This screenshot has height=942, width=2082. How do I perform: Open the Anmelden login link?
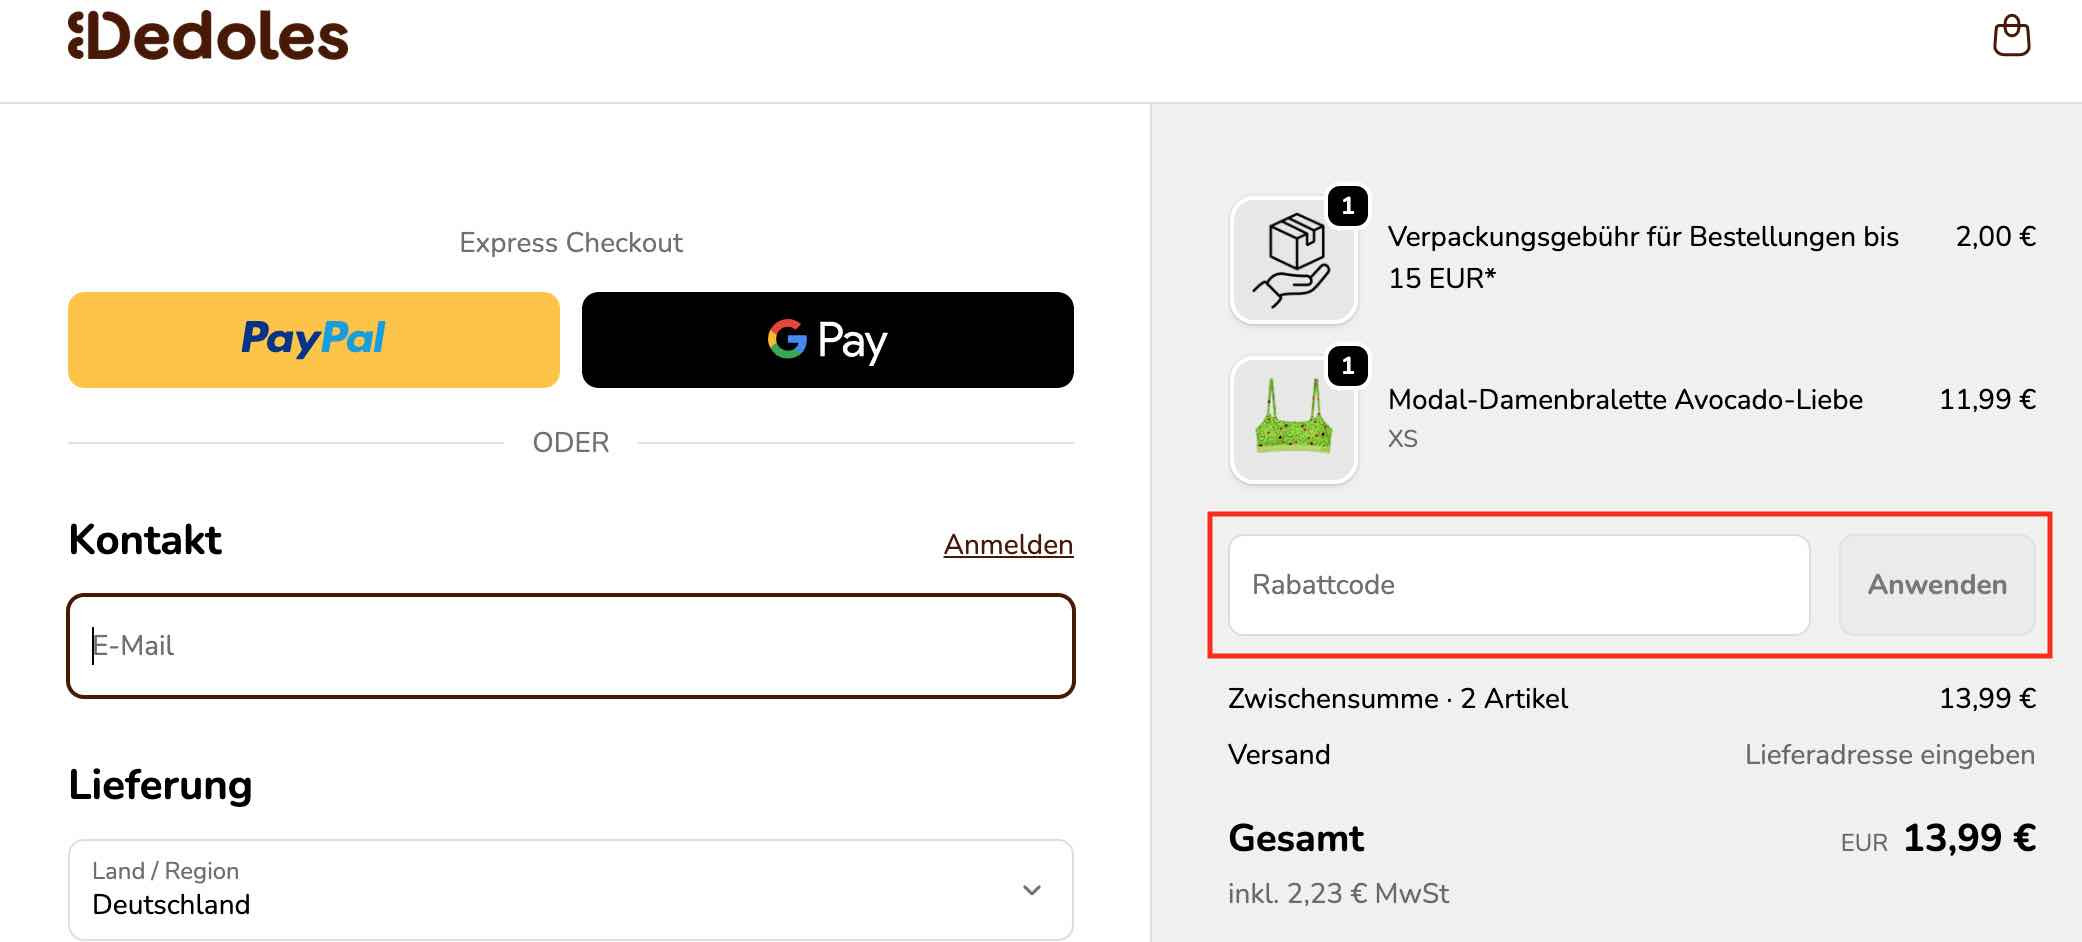click(x=1008, y=544)
